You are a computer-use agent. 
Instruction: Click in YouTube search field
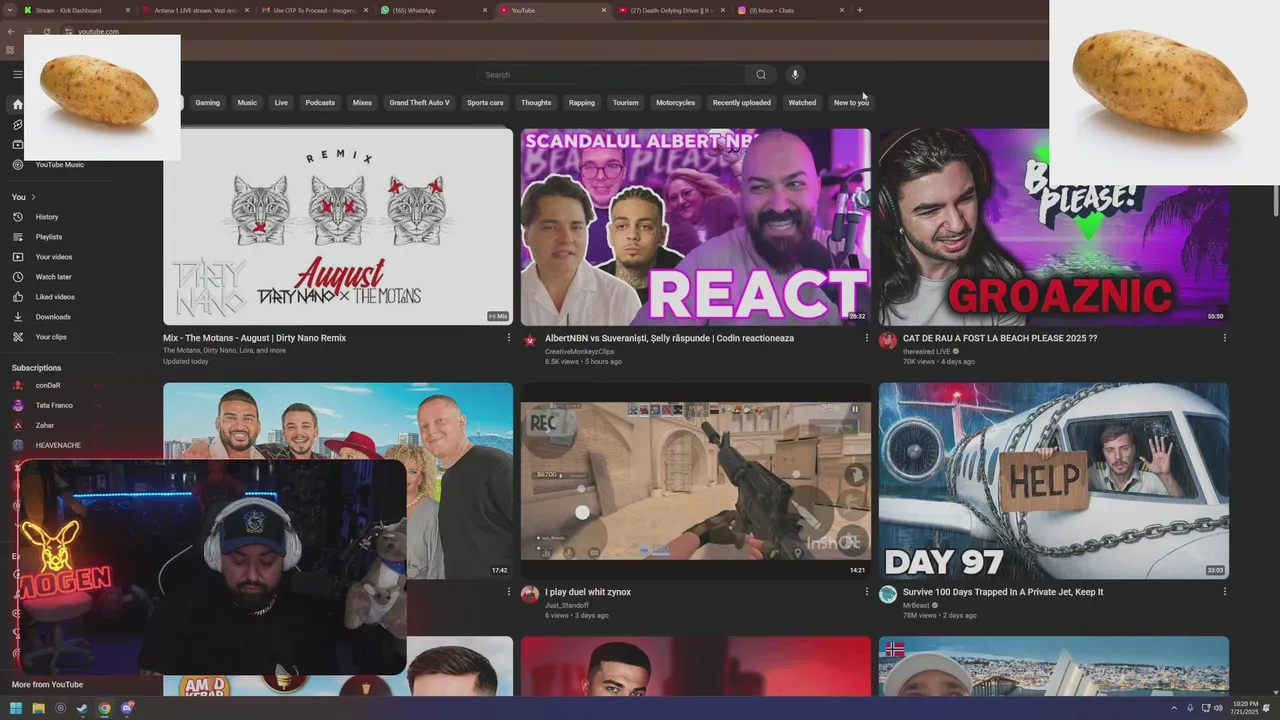pyautogui.click(x=611, y=75)
